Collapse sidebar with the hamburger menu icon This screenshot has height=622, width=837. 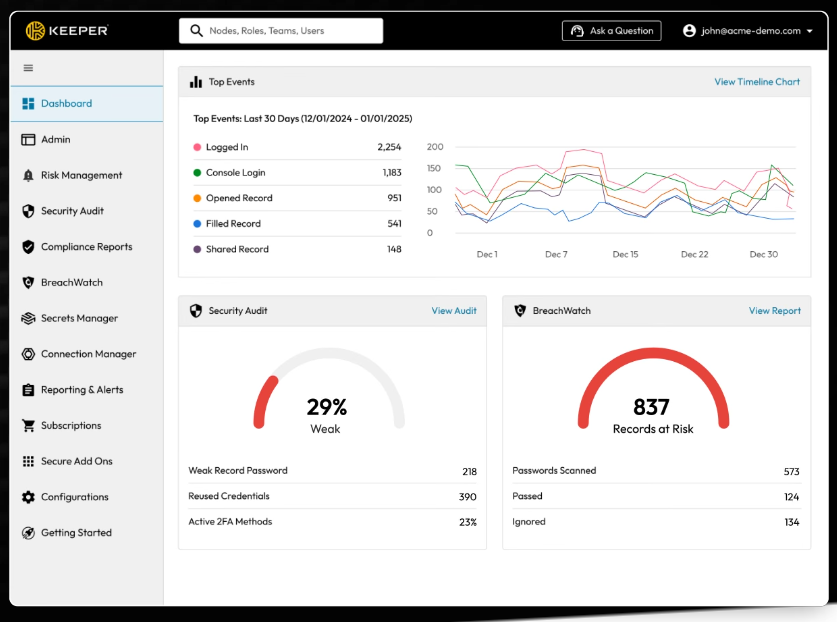tap(28, 68)
